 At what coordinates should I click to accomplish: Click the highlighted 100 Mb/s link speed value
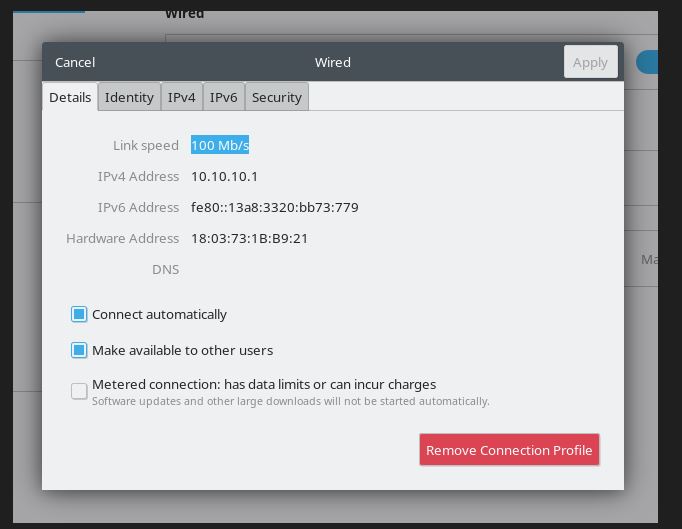(220, 145)
